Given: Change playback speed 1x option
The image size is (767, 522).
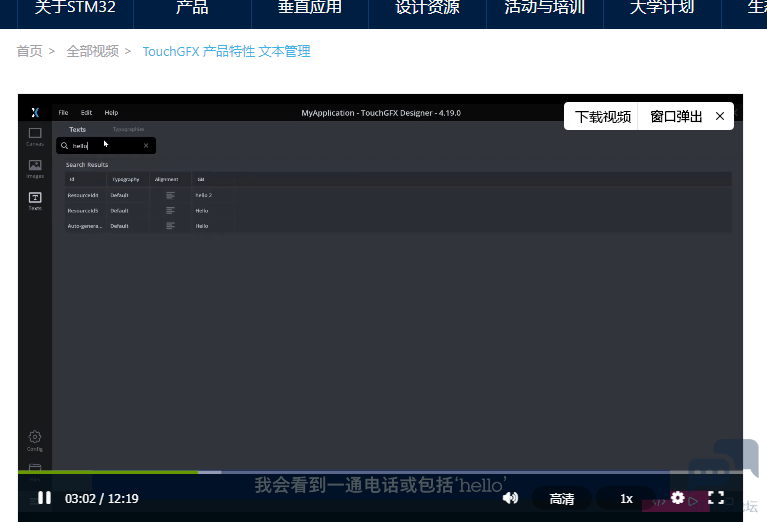Looking at the screenshot, I should tap(627, 499).
